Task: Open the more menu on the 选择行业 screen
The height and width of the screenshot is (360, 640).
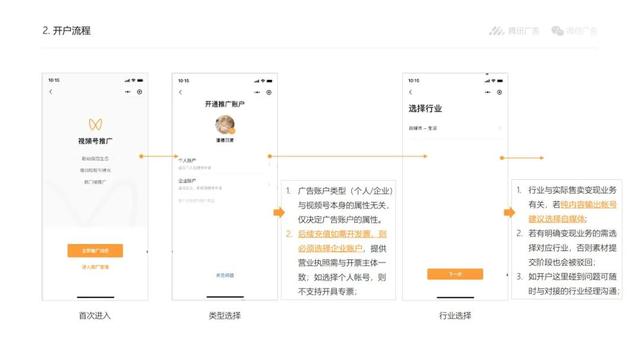Action: click(x=488, y=92)
